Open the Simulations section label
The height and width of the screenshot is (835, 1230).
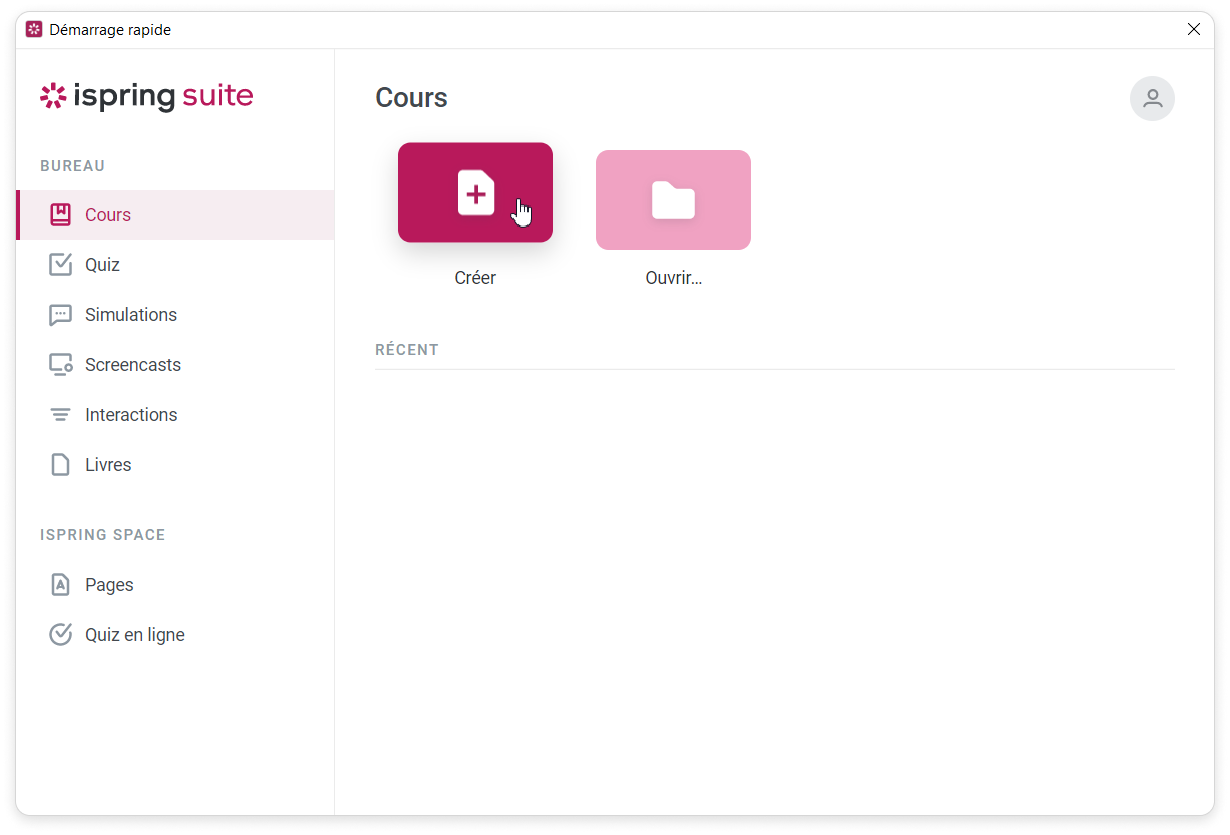pos(131,315)
